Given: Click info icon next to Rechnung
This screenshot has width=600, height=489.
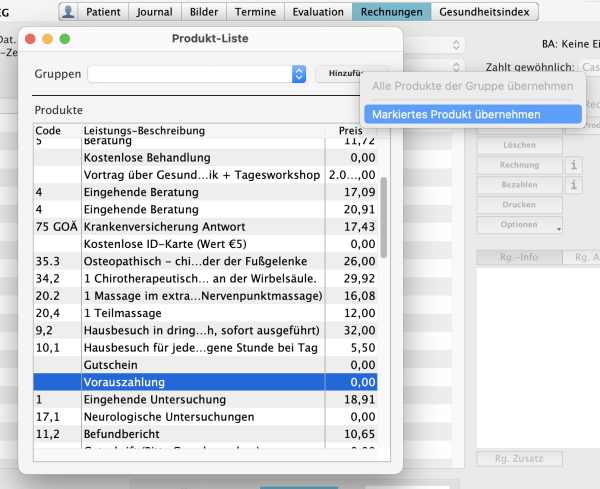Looking at the screenshot, I should point(574,166).
